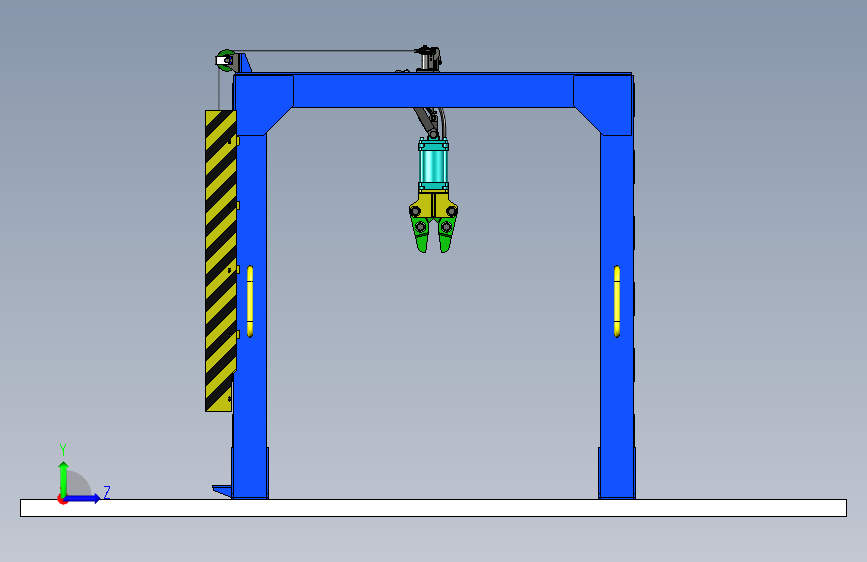This screenshot has width=867, height=562.
Task: Select the left green gripper jaw
Action: click(421, 235)
